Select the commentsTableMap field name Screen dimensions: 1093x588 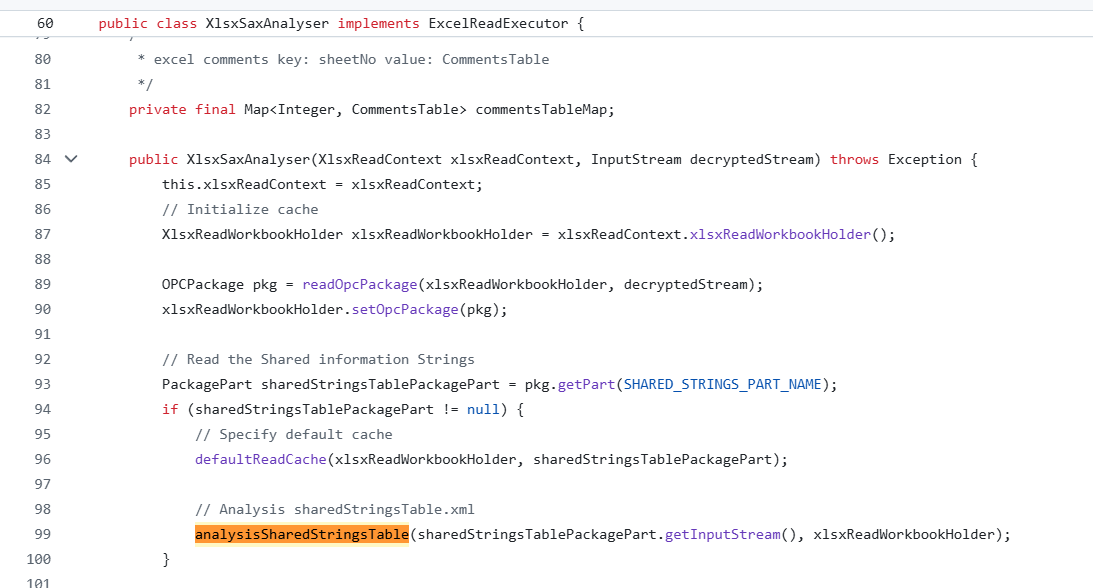[x=541, y=109]
